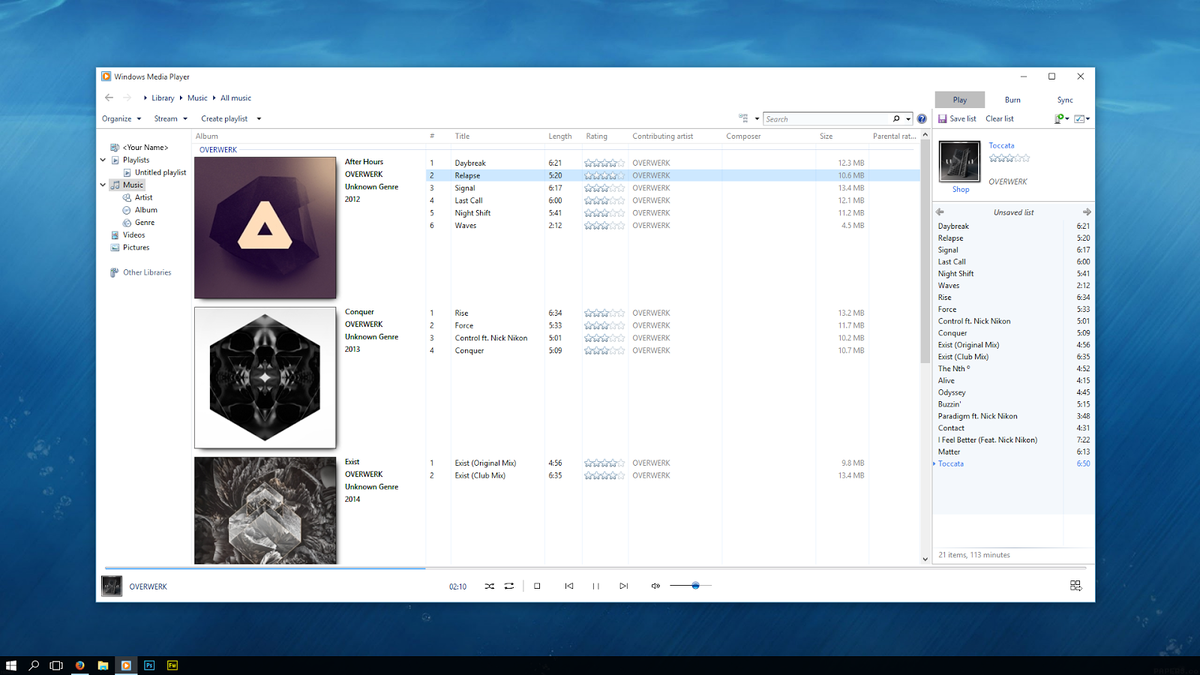This screenshot has height=675, width=1200.
Task: Collapse the Music library node
Action: coord(103,184)
